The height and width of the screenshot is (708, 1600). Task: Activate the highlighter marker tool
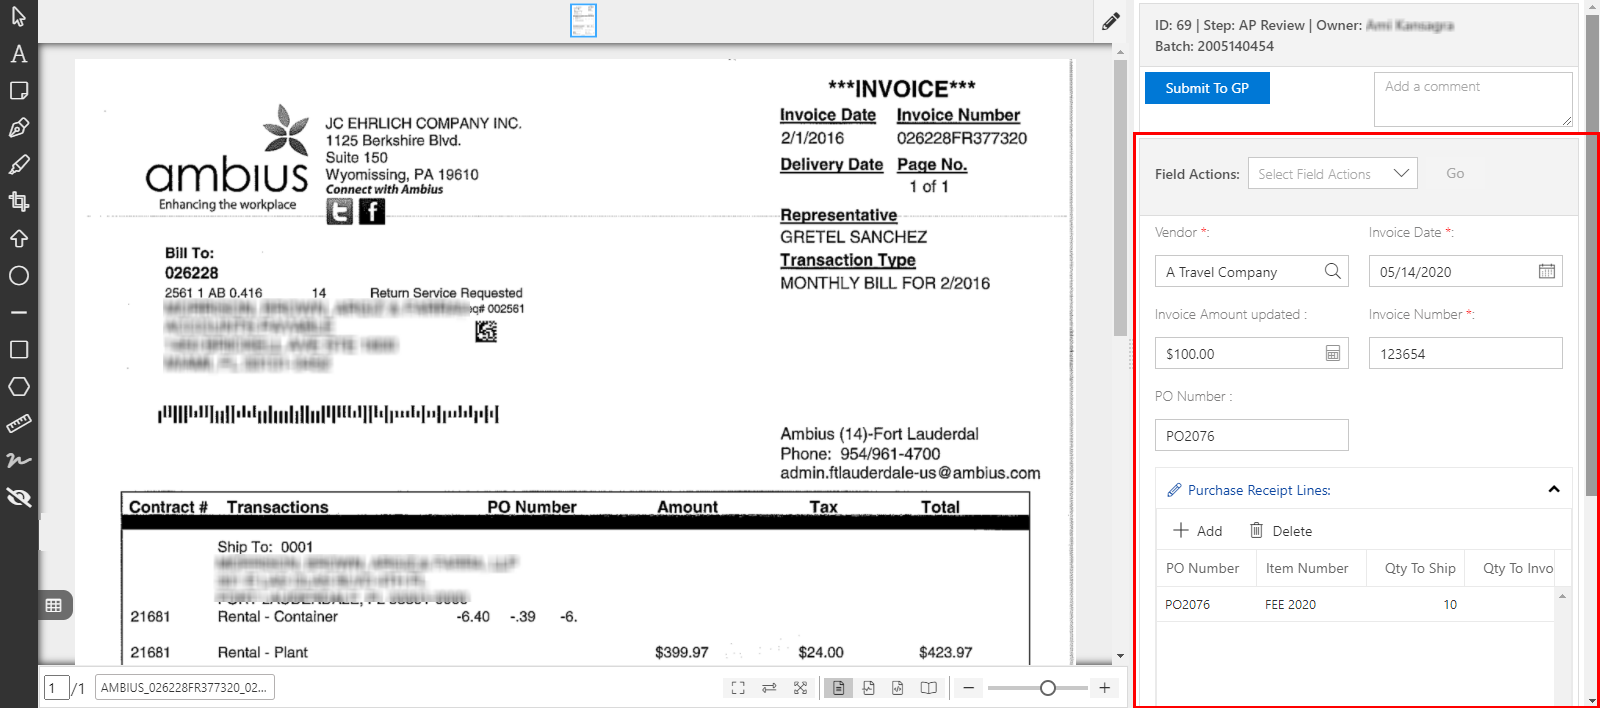point(19,165)
